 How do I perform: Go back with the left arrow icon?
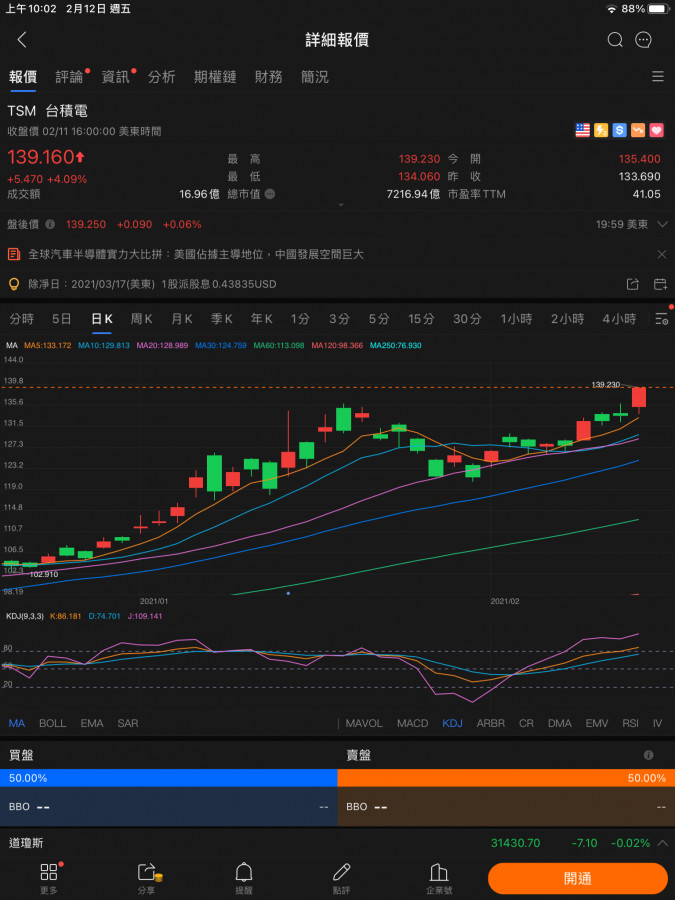point(22,40)
